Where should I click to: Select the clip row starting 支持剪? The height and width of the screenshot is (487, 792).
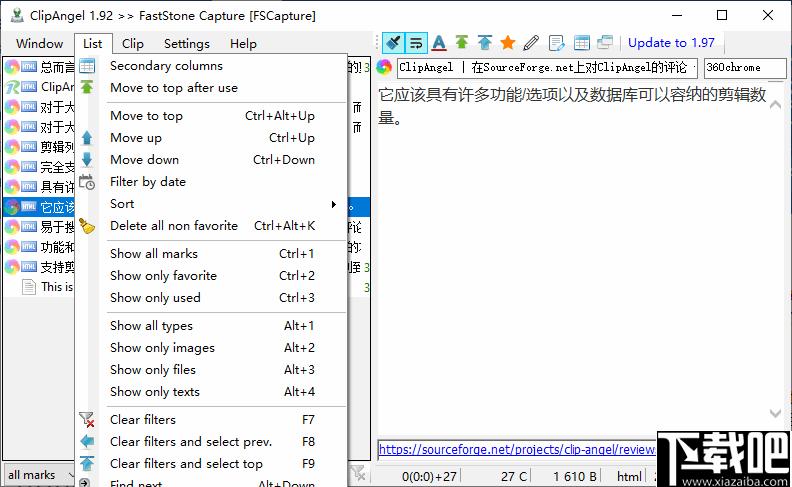click(x=39, y=267)
